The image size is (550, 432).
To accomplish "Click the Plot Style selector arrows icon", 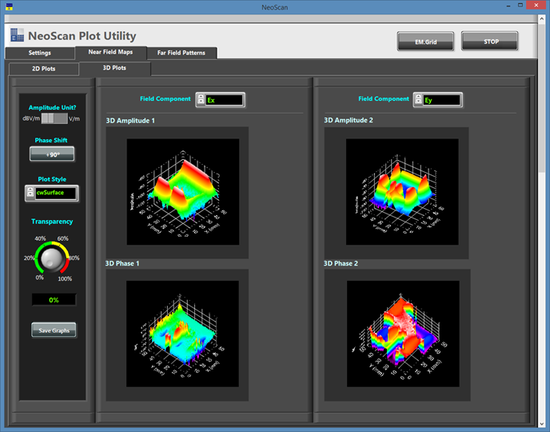I will pos(30,193).
